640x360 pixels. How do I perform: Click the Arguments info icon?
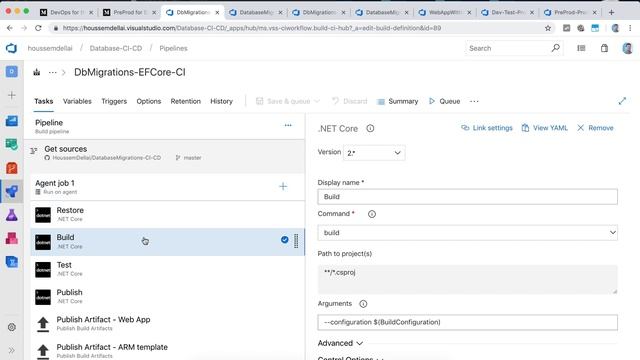(363, 304)
